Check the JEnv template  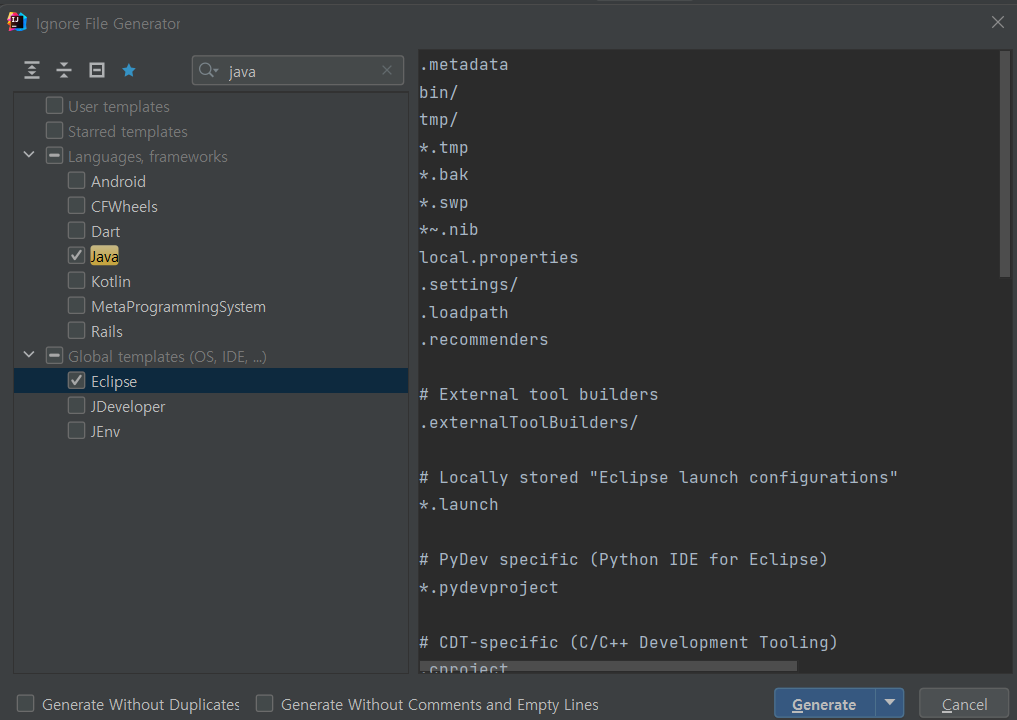[x=77, y=431]
